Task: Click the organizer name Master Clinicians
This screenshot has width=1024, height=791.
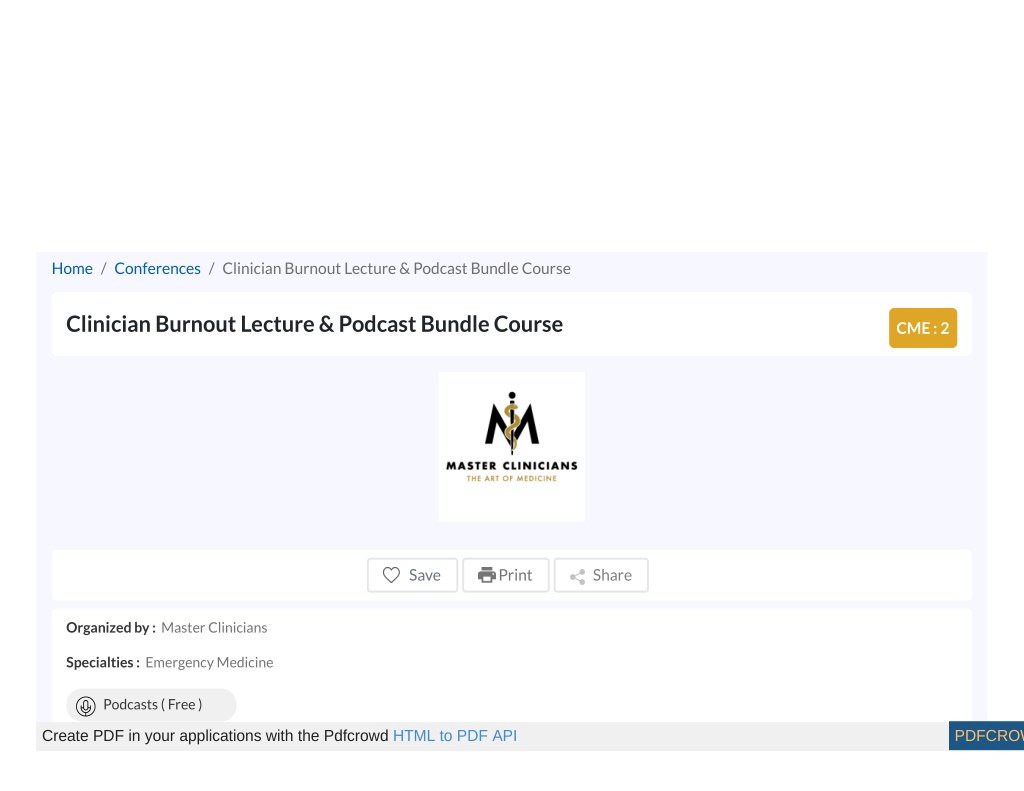Action: (214, 628)
